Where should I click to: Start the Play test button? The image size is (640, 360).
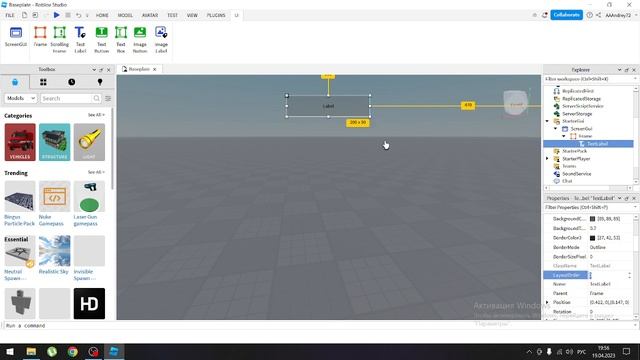57,15
